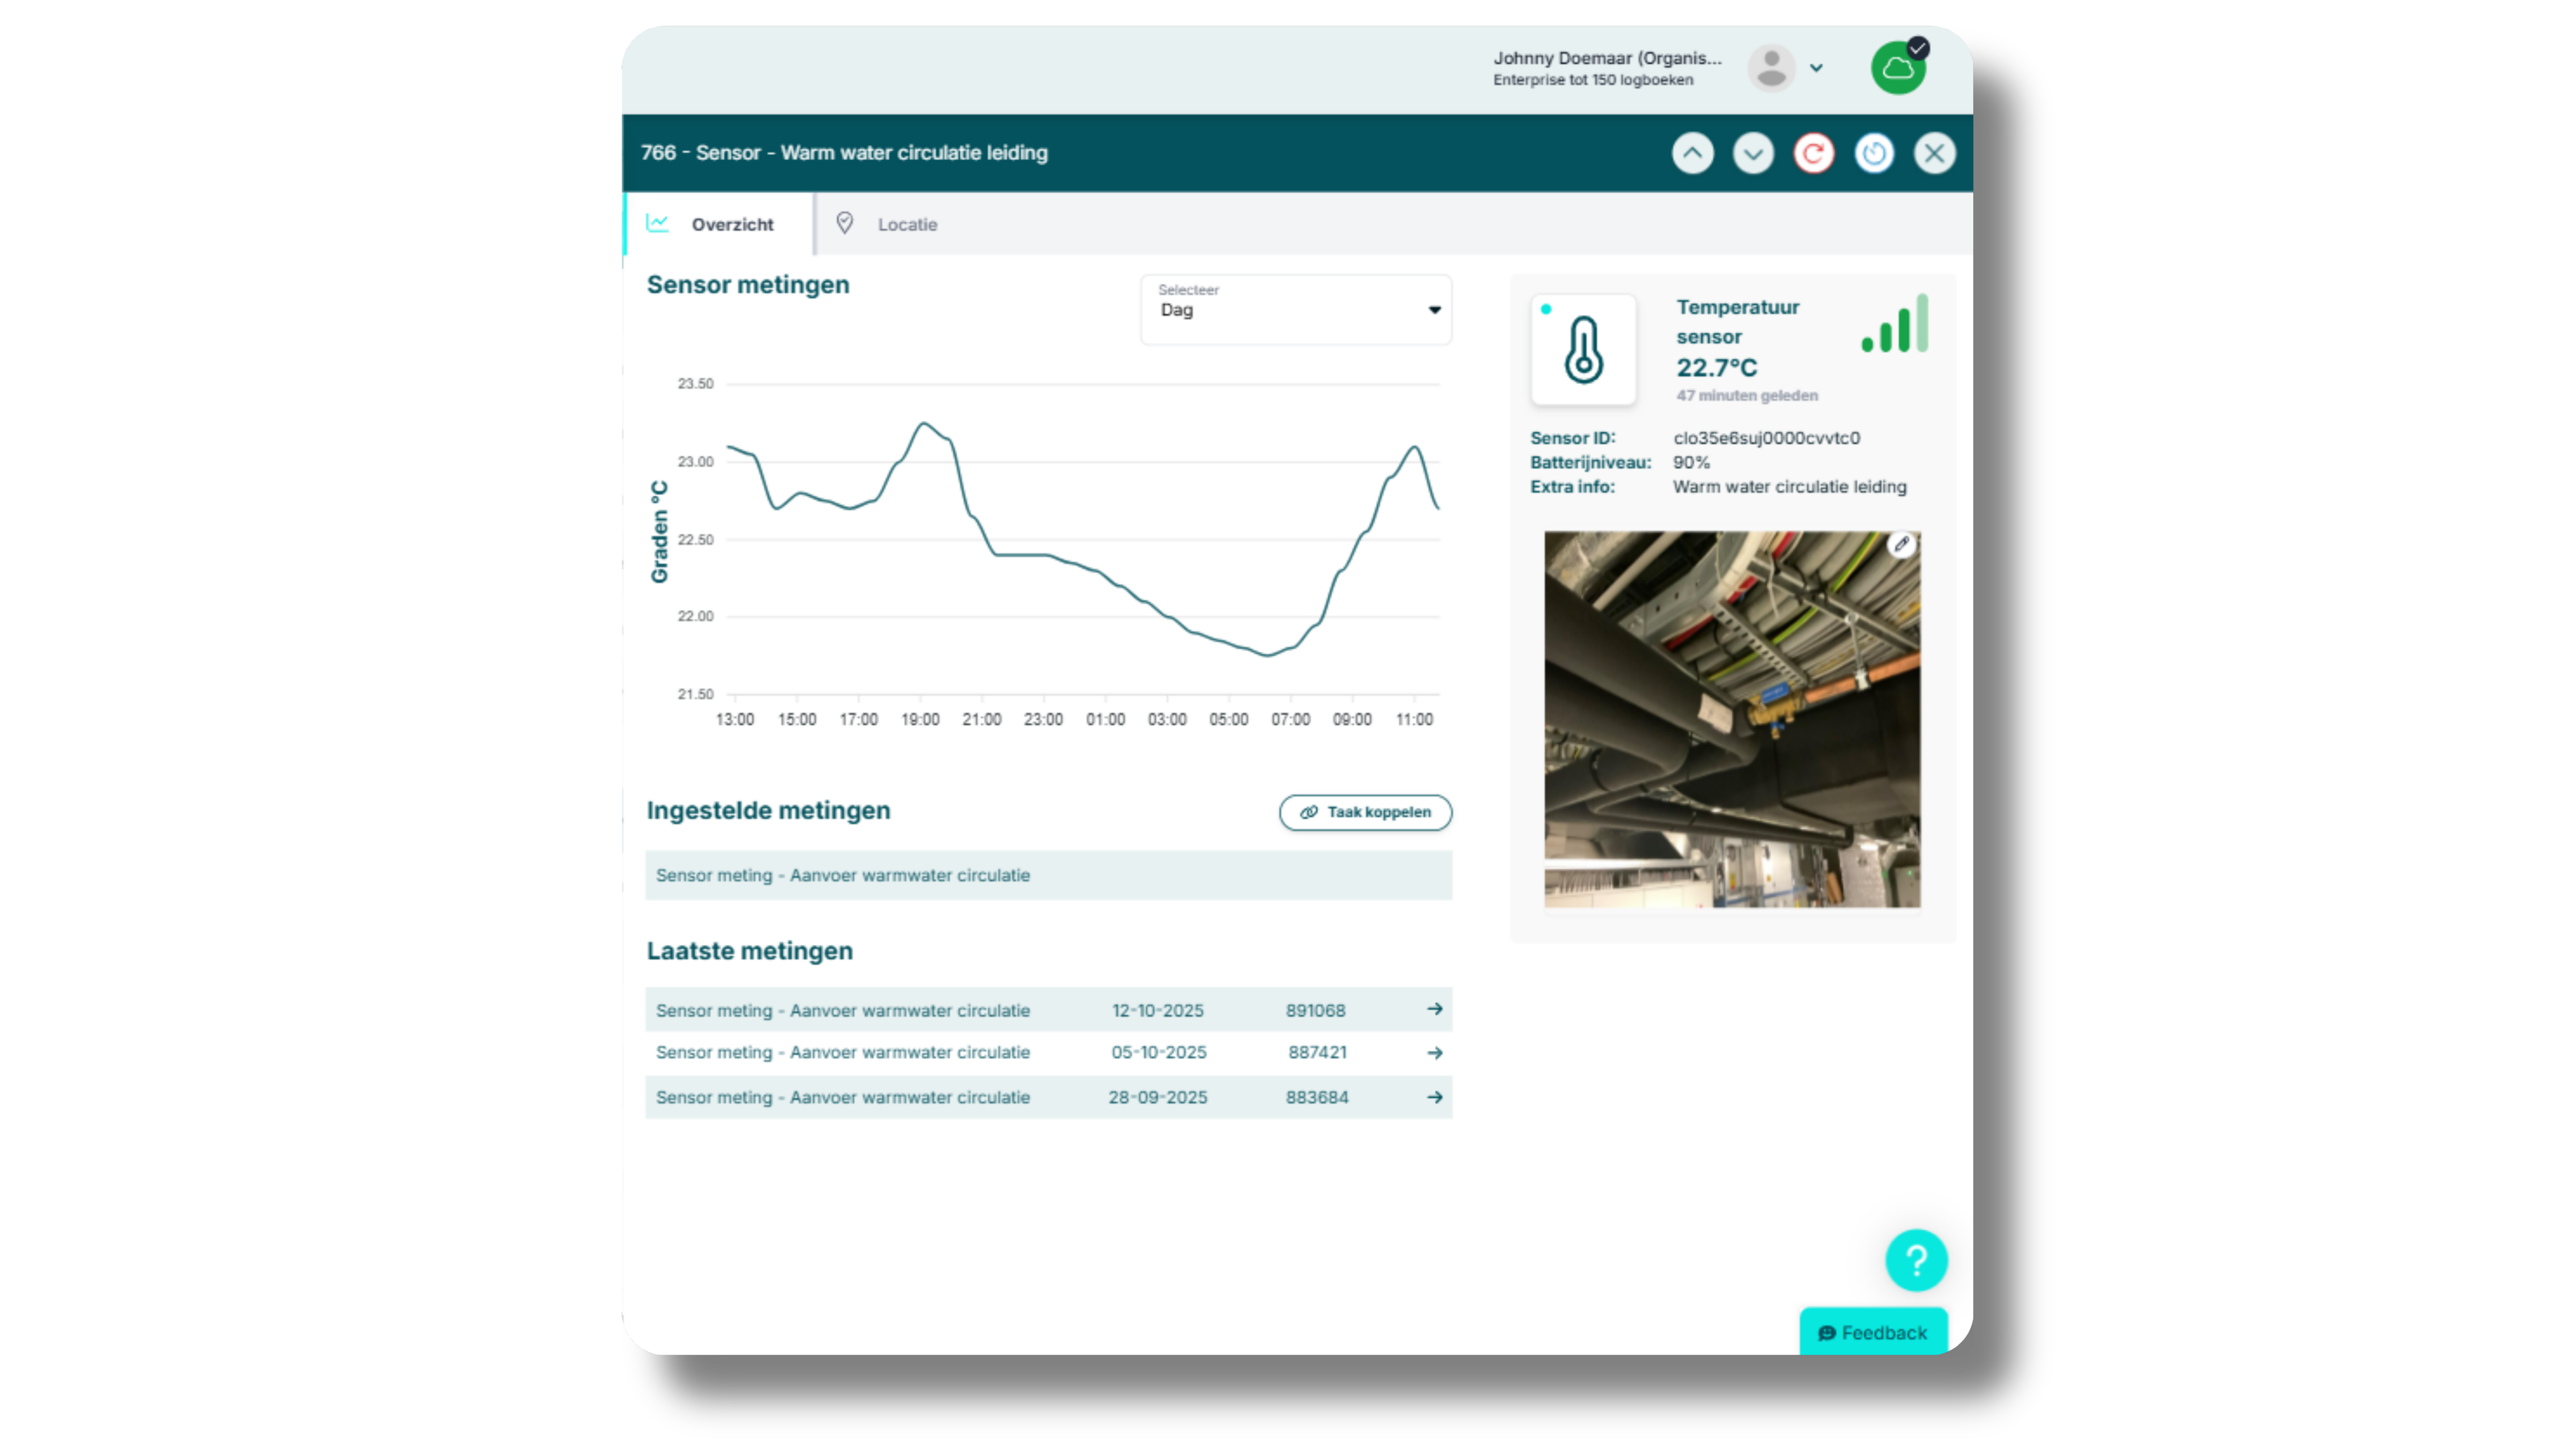Viewport: 2576px width, 1449px height.
Task: Close the sensor 766 panel
Action: (x=1934, y=153)
